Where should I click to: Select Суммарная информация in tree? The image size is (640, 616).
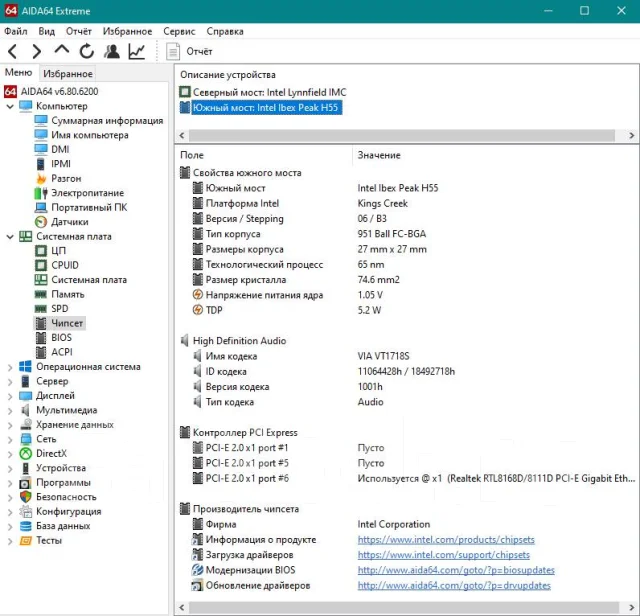tap(107, 120)
